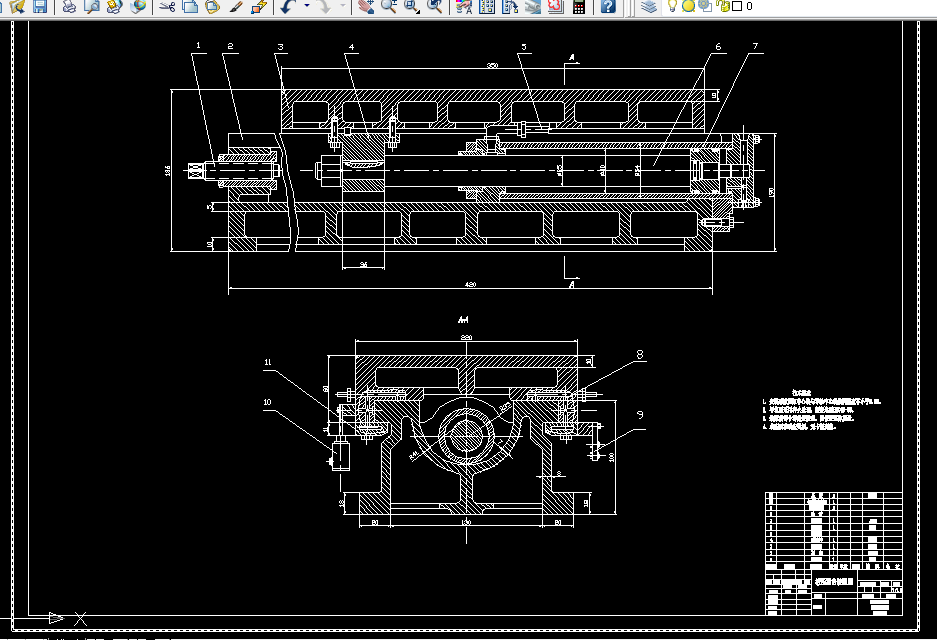
Task: Paste from clipboard
Action: (x=212, y=7)
